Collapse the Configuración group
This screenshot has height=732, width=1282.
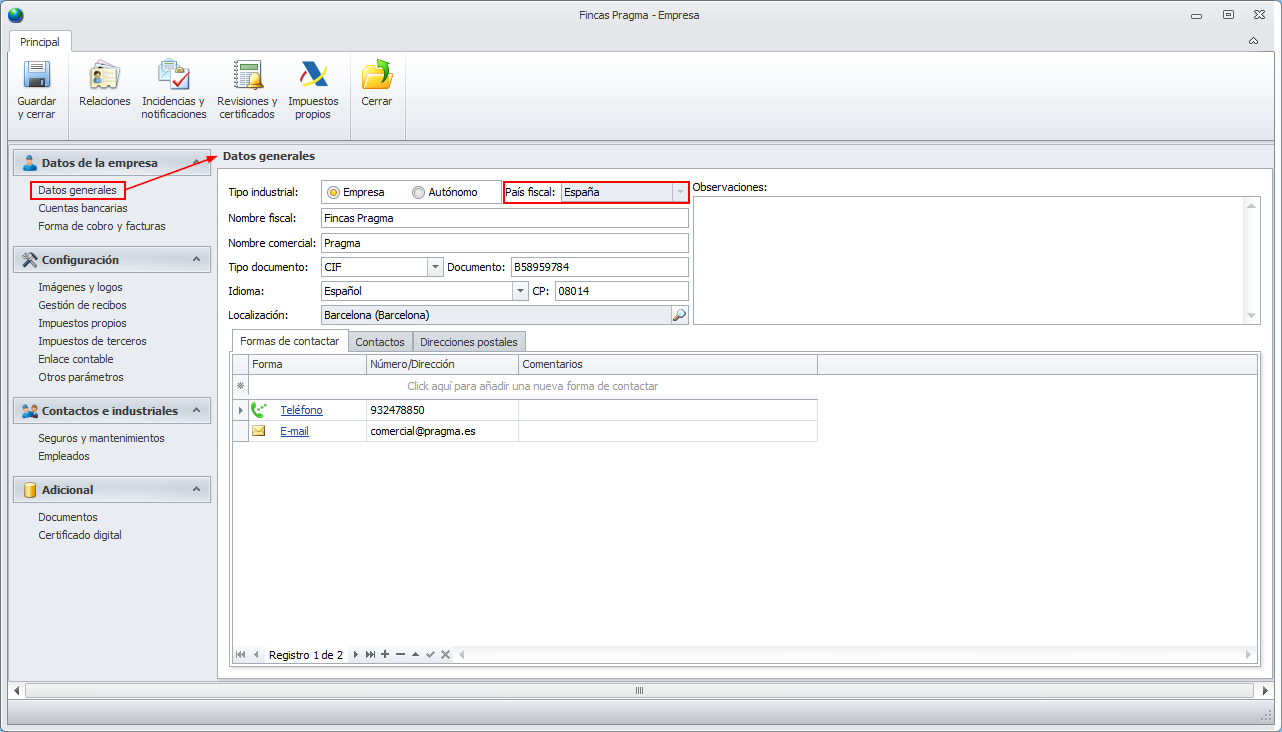pyautogui.click(x=196, y=260)
